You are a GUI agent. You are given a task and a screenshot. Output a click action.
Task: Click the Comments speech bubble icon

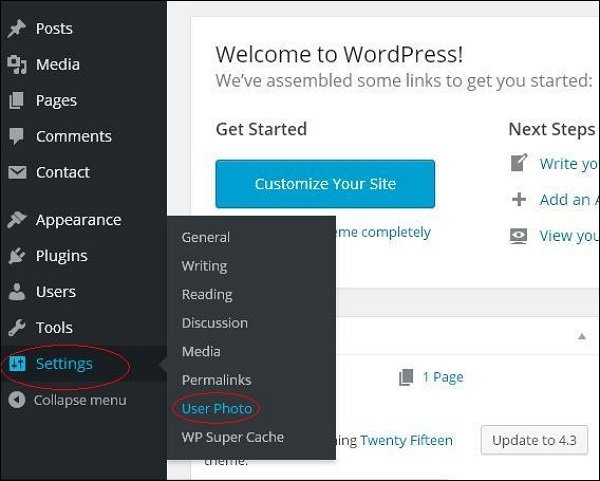16,137
